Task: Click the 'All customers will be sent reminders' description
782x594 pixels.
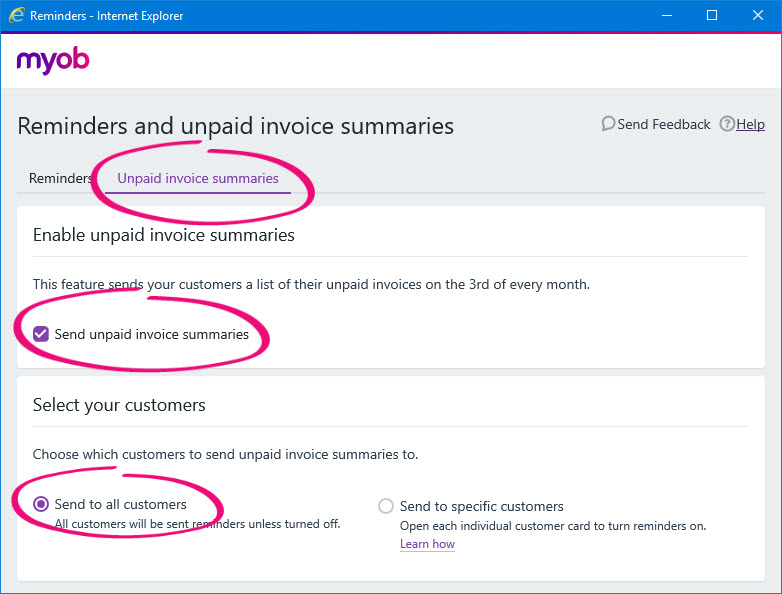Action: tap(197, 523)
